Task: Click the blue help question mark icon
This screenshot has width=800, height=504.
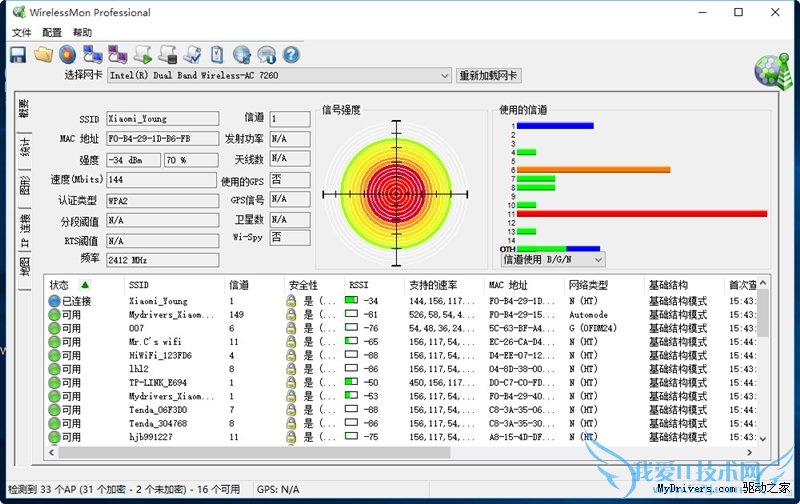Action: [x=291, y=54]
